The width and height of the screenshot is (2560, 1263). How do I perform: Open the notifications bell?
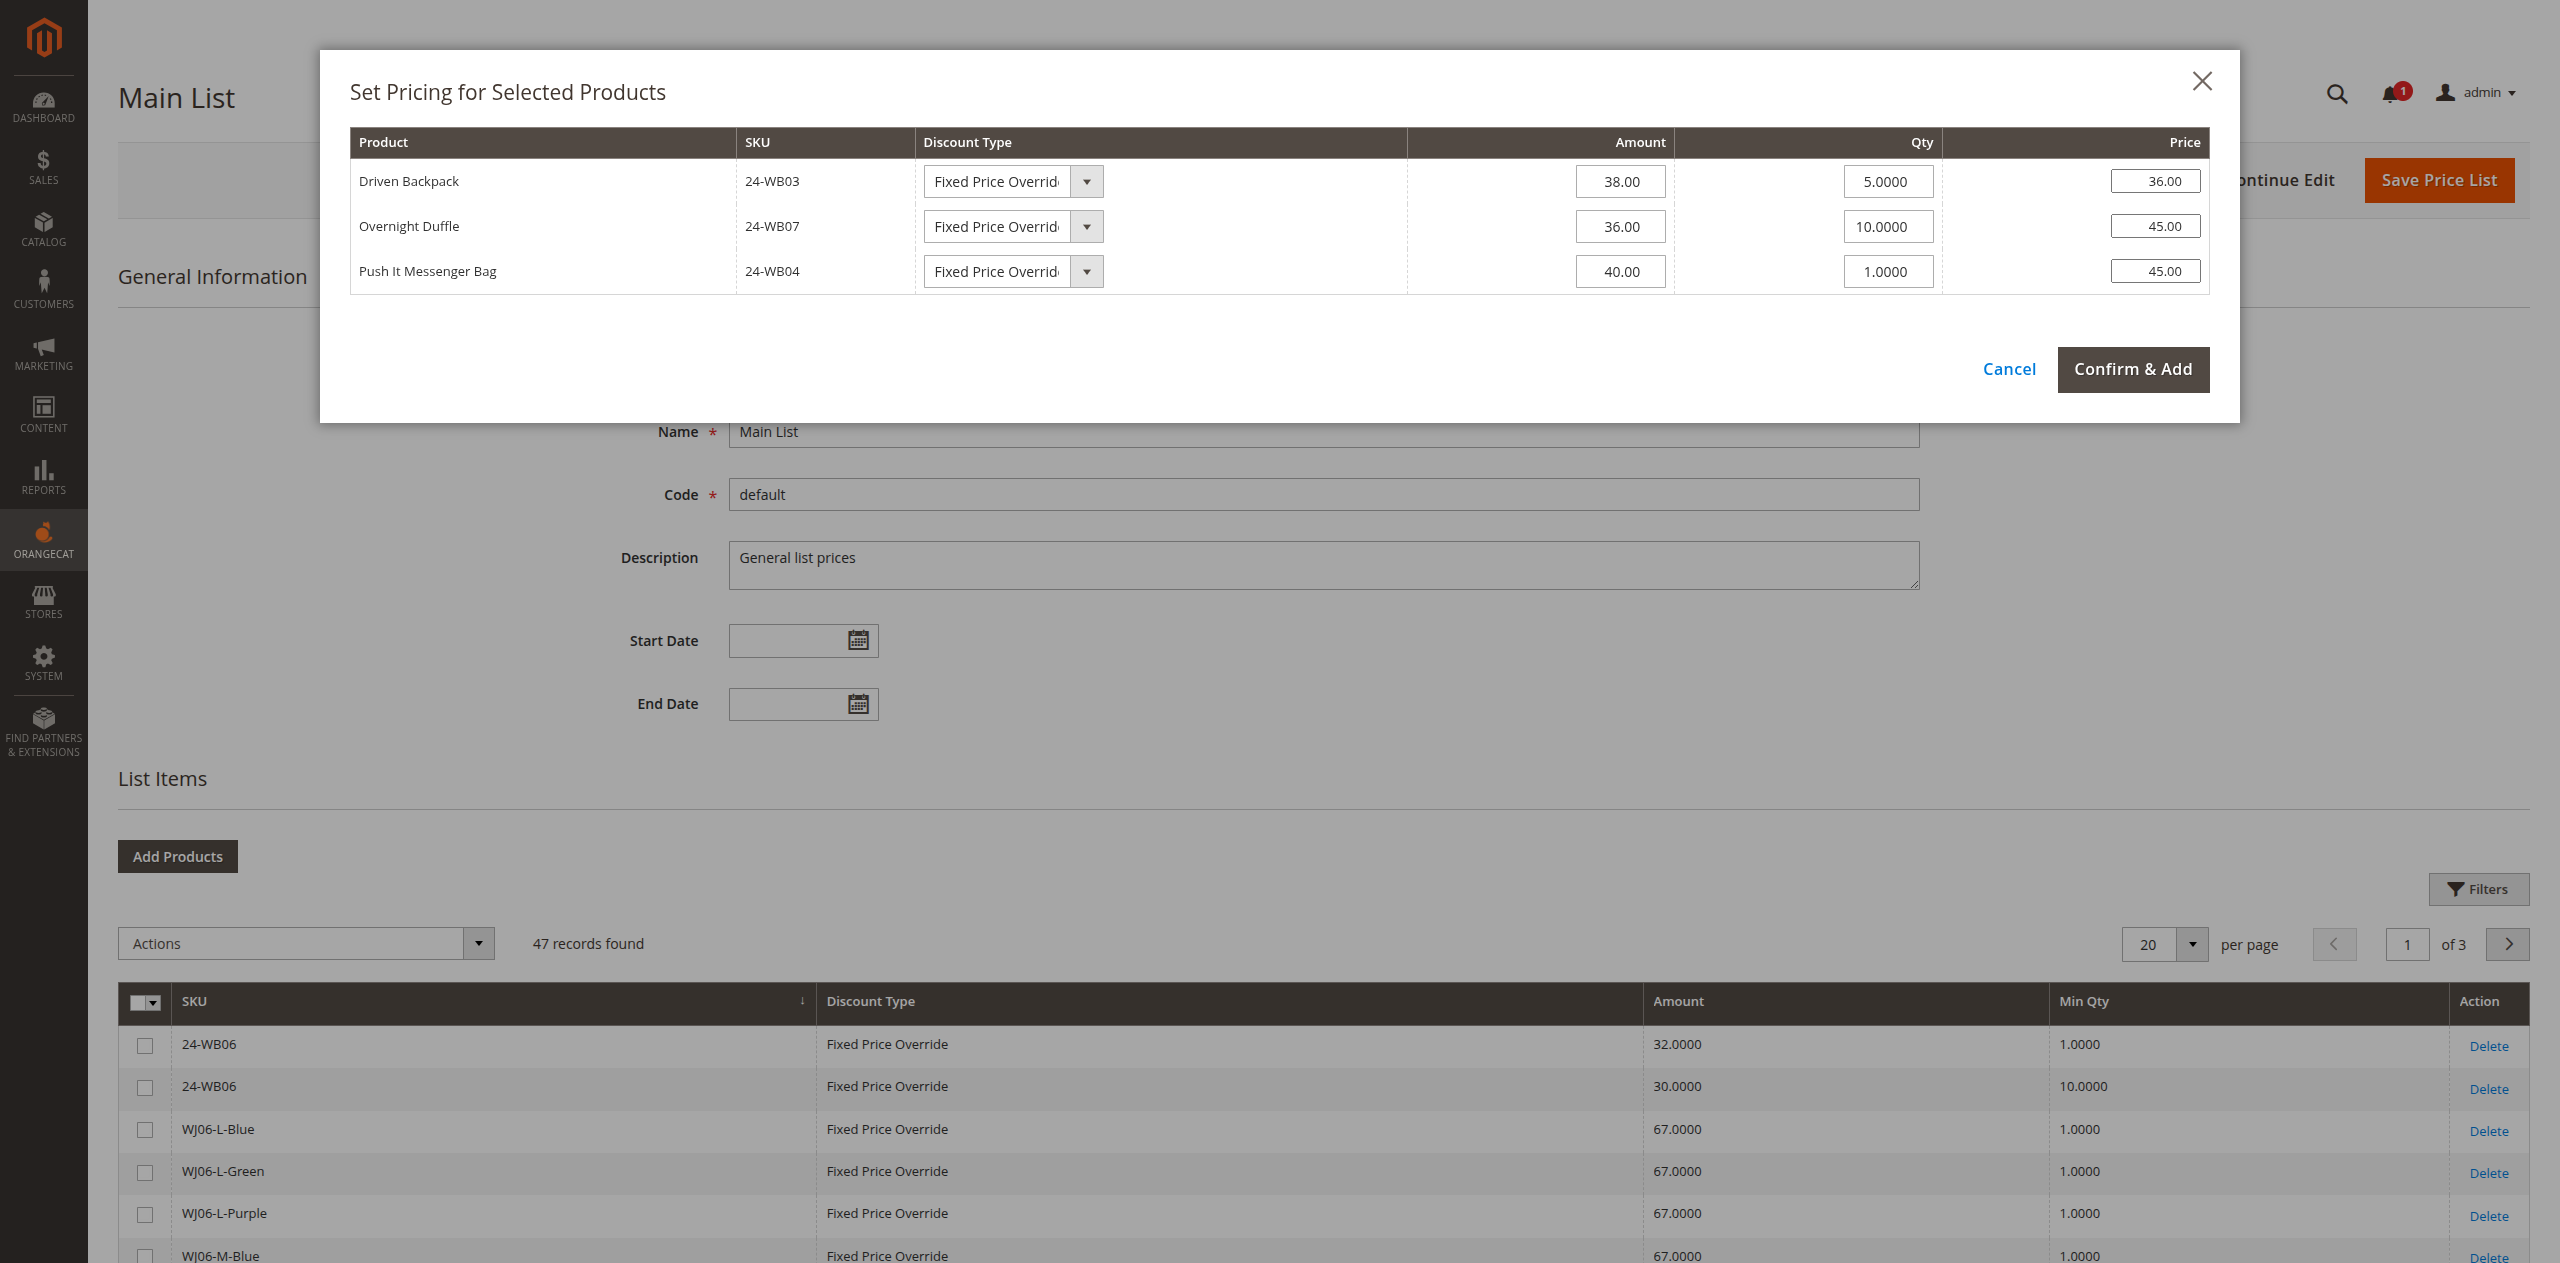(2391, 93)
